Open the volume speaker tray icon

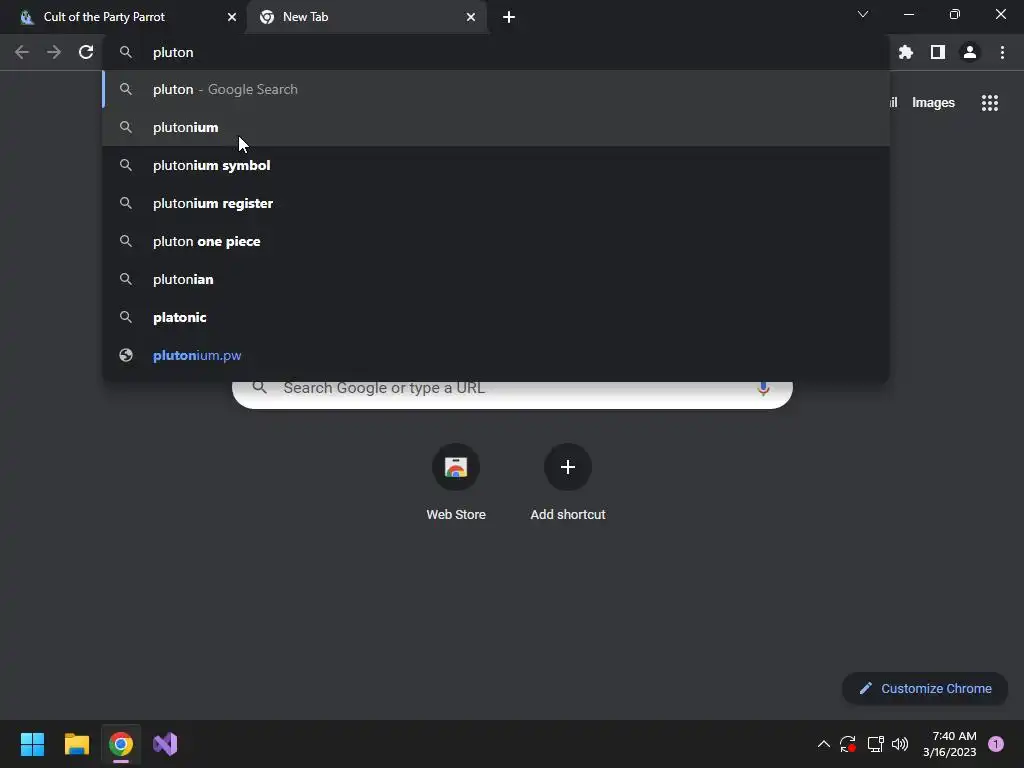point(900,744)
